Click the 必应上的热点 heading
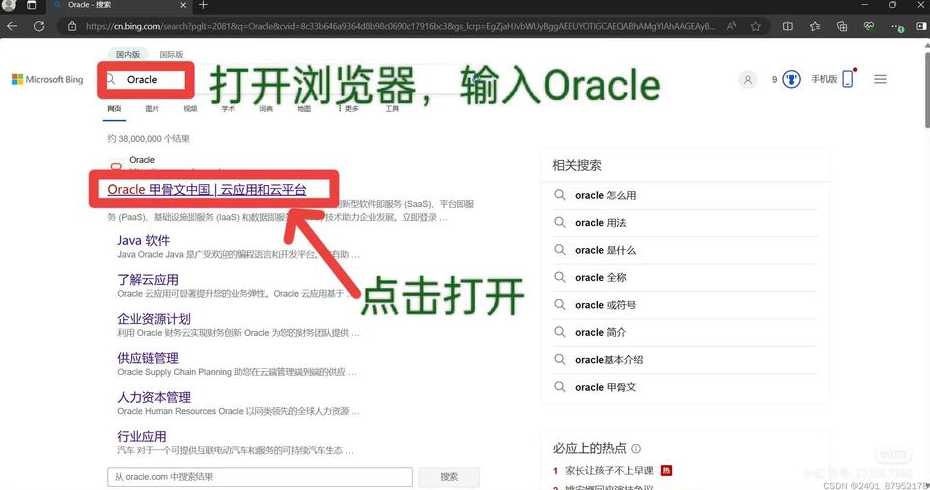 click(x=589, y=448)
